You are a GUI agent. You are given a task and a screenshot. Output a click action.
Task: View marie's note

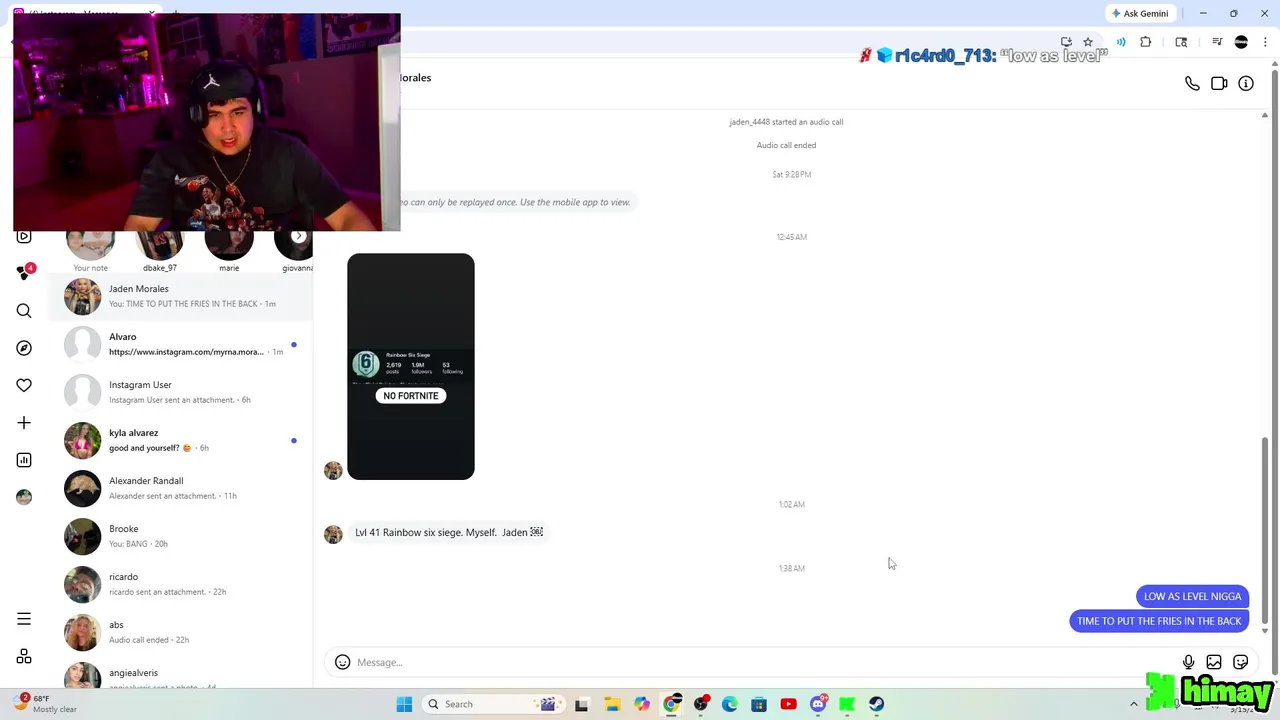click(x=229, y=250)
